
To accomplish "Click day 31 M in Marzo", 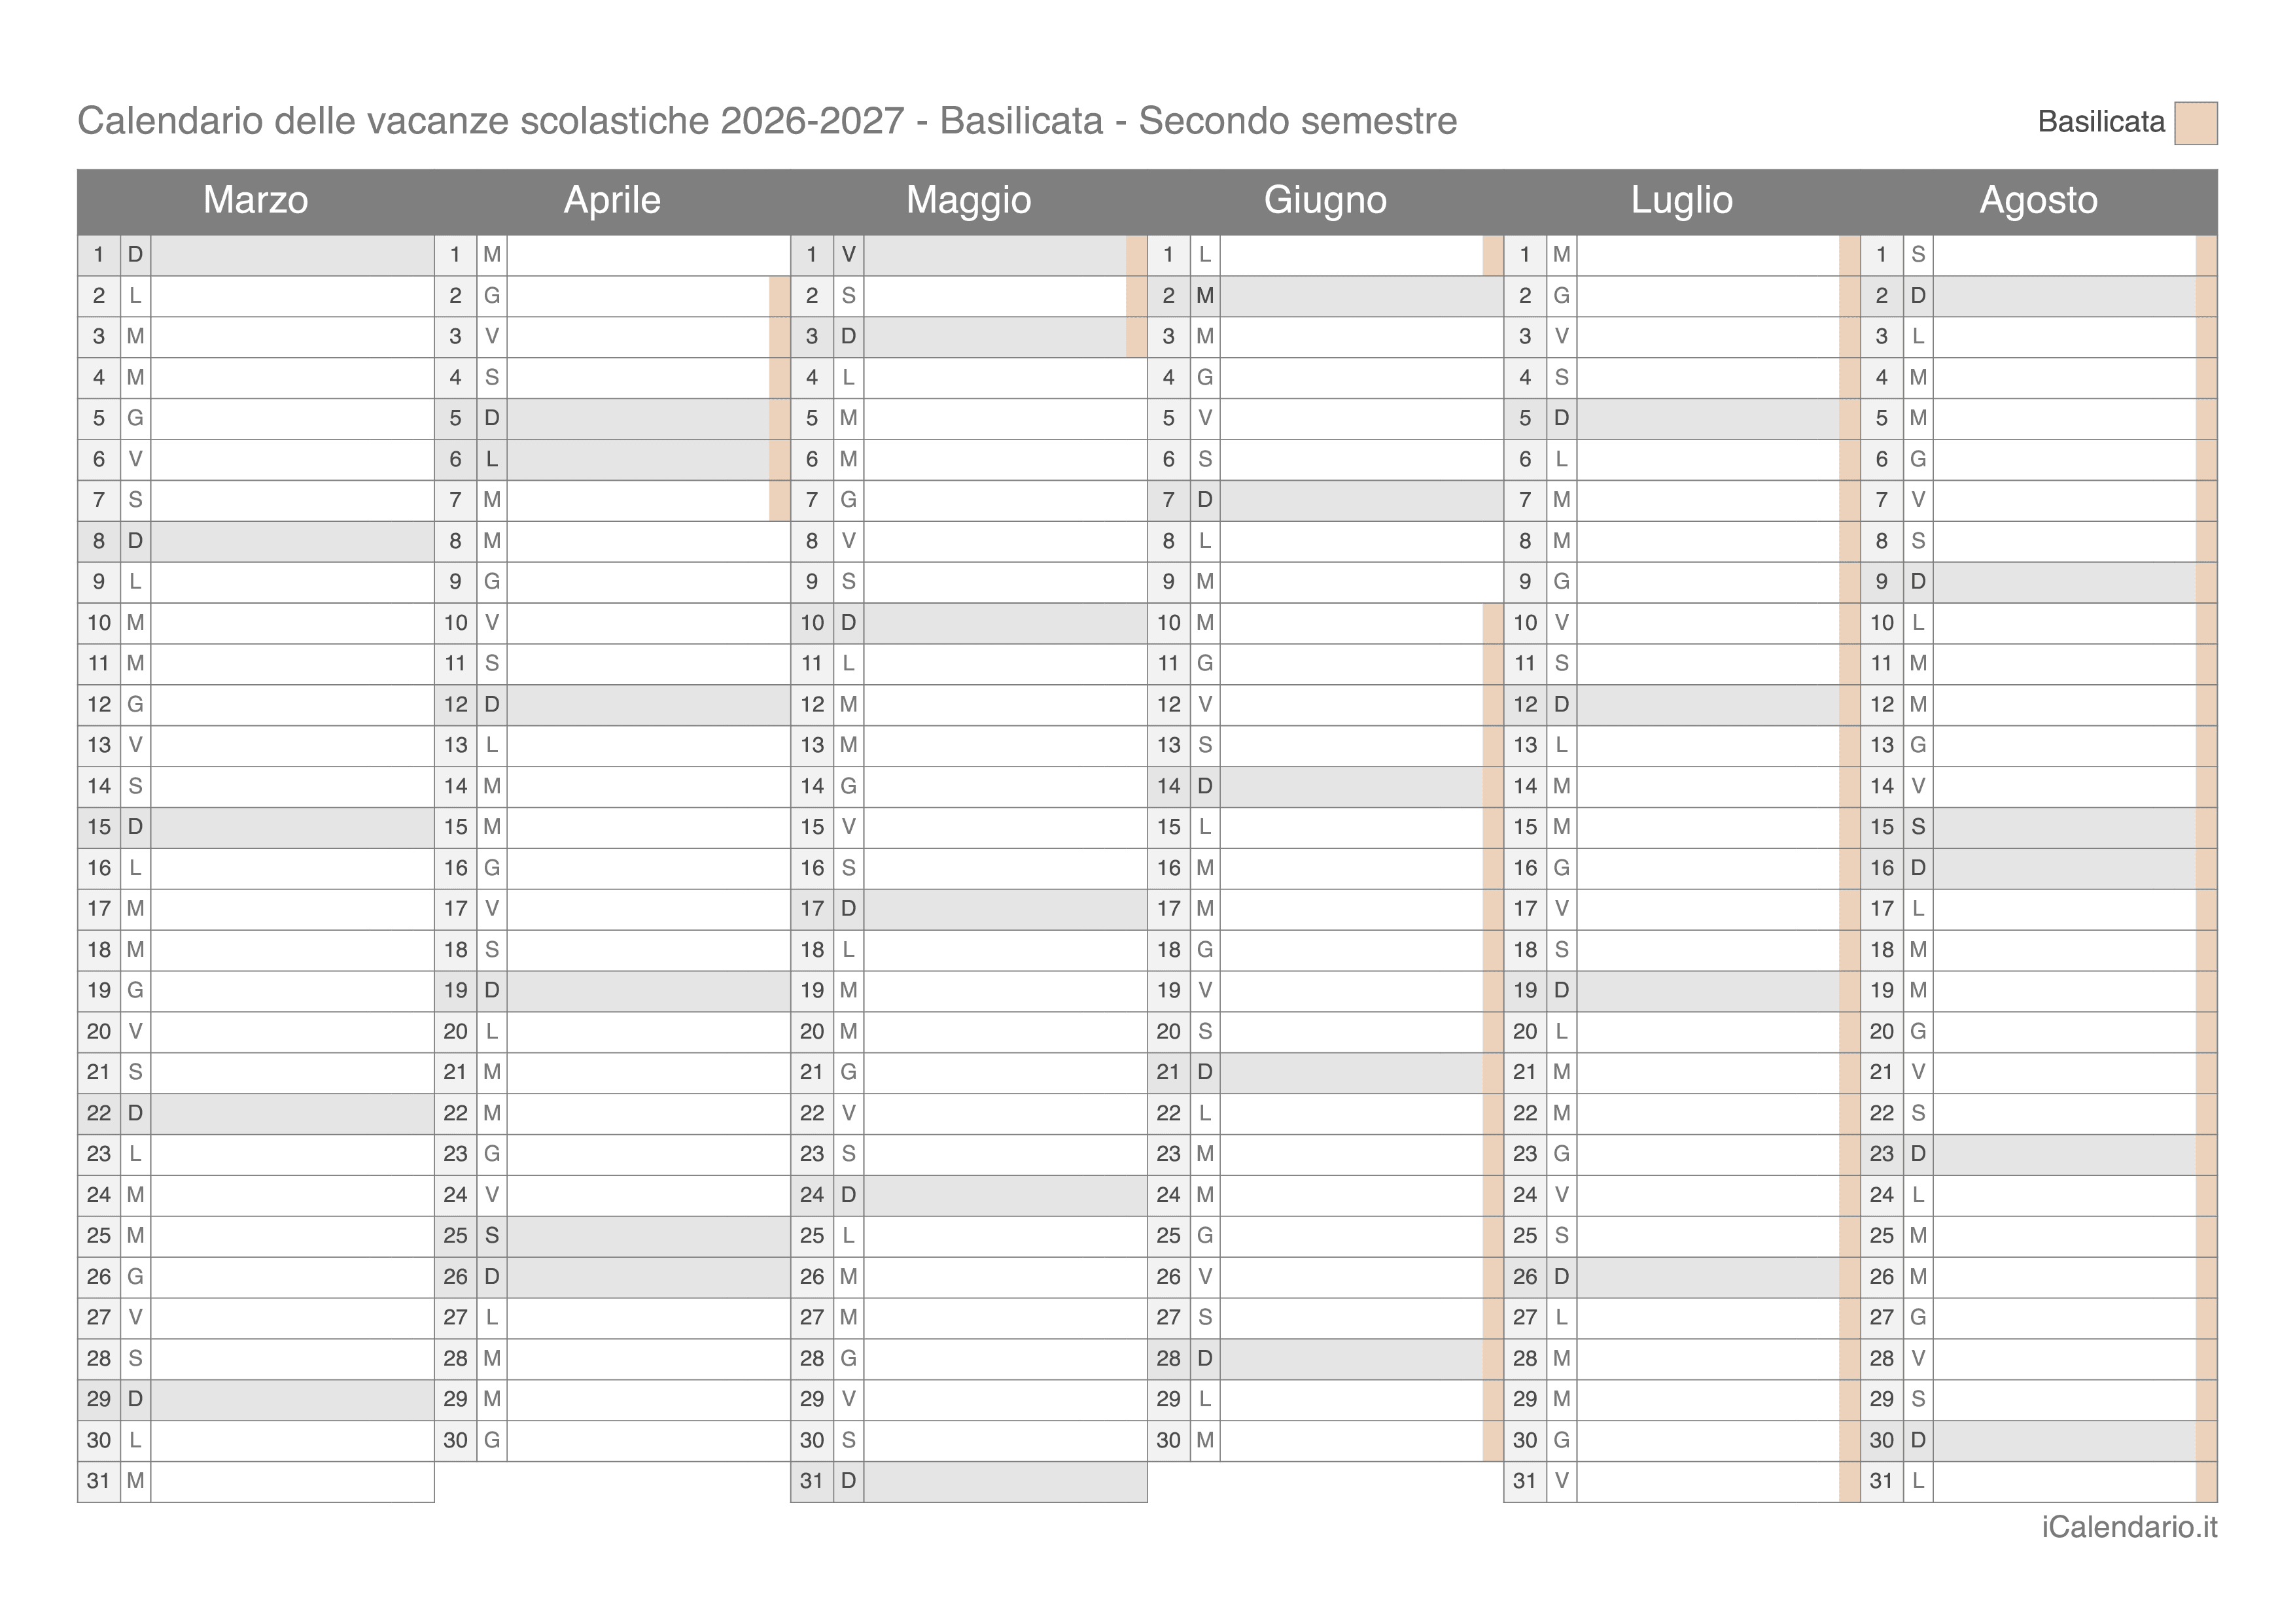I will [x=256, y=1481].
